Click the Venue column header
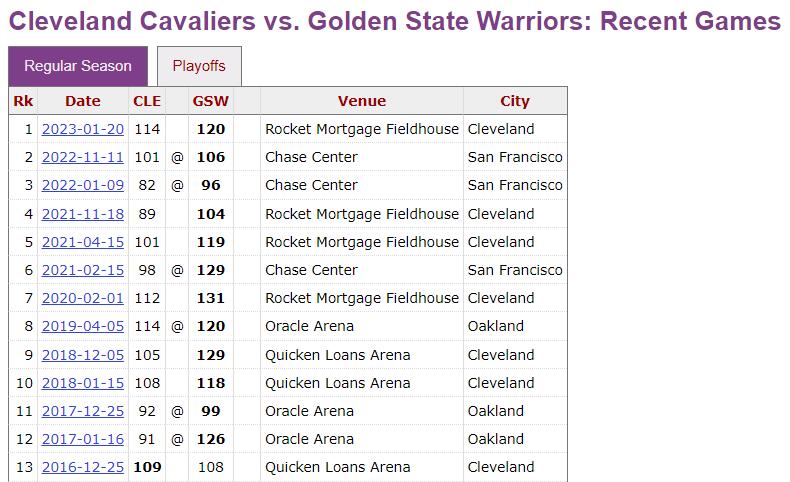790x482 pixels. coord(362,101)
